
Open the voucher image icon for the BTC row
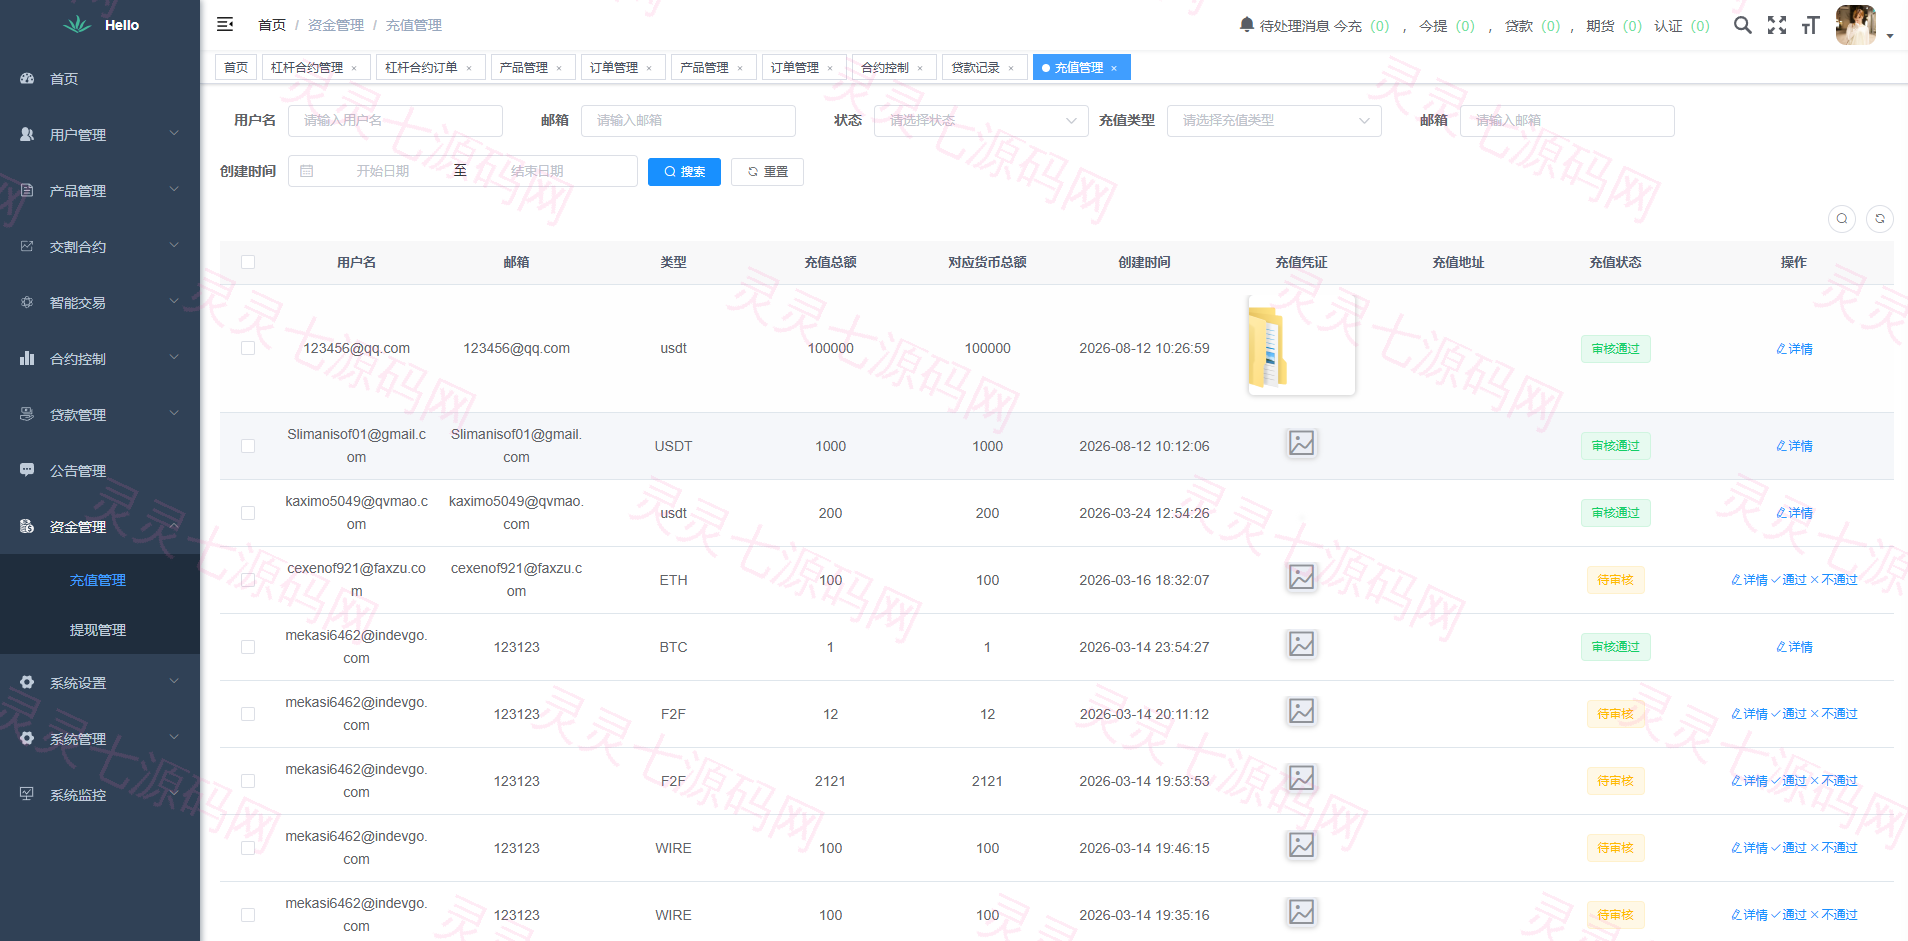coord(1301,644)
